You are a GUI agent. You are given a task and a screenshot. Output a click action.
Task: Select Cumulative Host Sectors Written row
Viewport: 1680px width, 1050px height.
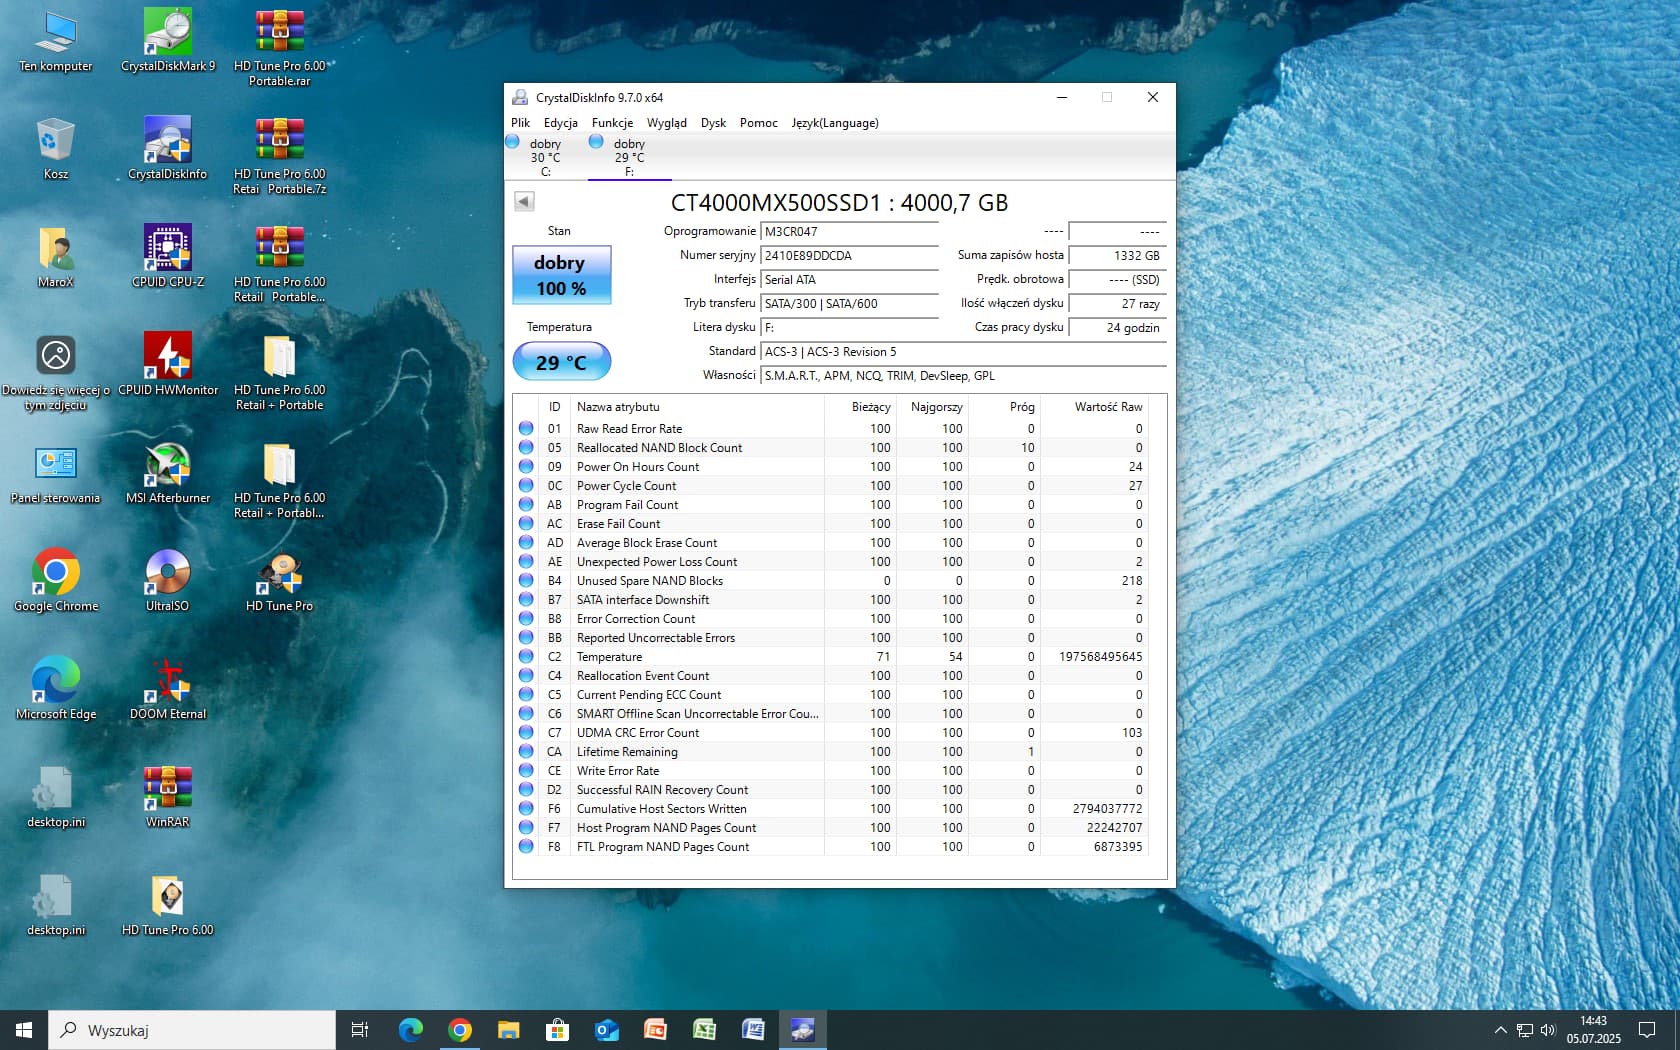831,809
